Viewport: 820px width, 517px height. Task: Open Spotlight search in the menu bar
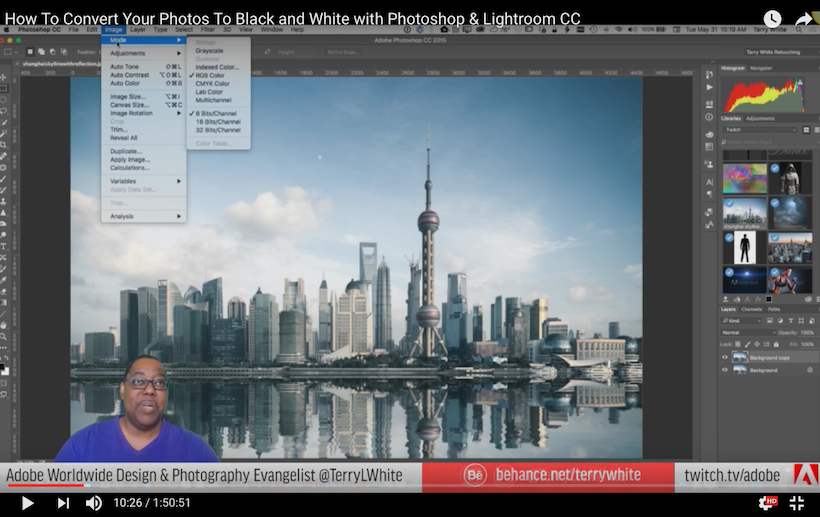[x=799, y=30]
